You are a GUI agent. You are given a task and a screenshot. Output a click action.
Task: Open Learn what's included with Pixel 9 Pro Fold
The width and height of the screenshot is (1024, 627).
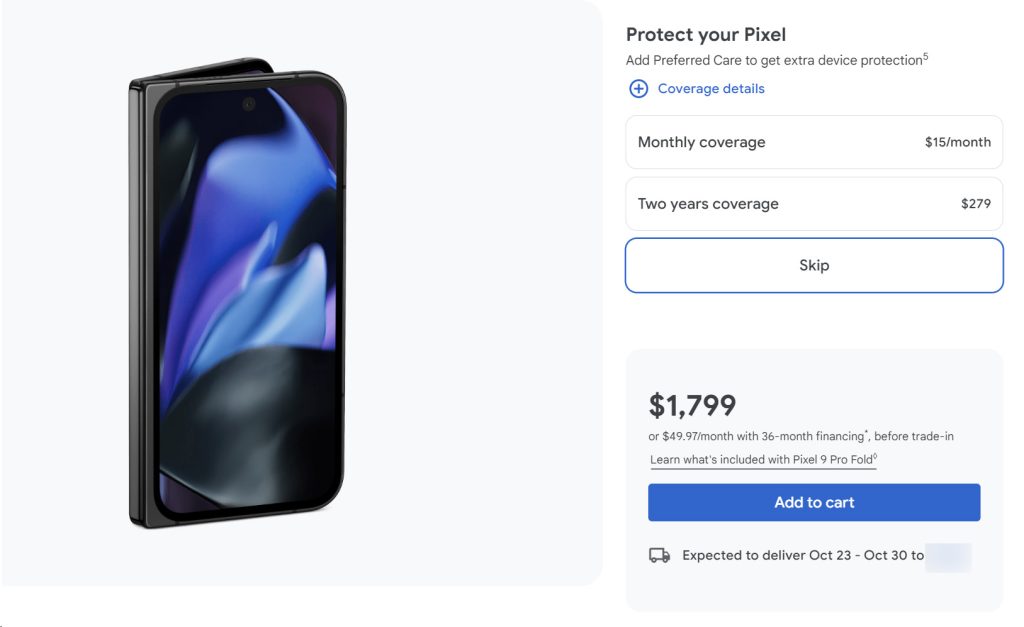(760, 460)
